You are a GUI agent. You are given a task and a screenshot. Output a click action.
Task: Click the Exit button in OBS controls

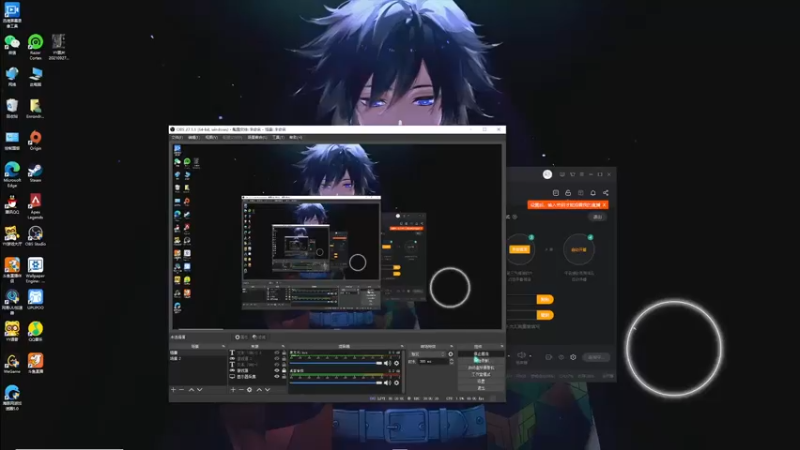coord(481,388)
